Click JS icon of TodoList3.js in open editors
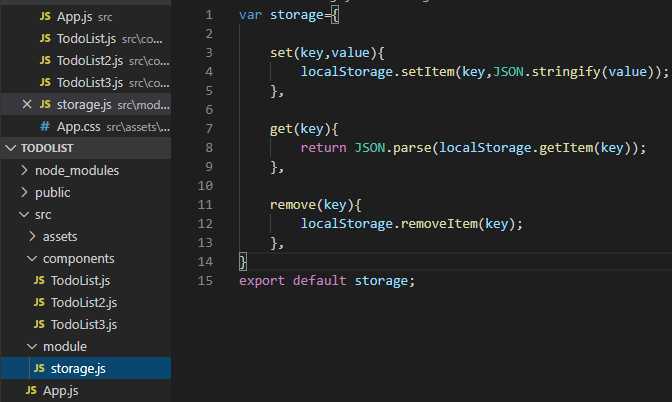 click(45, 83)
